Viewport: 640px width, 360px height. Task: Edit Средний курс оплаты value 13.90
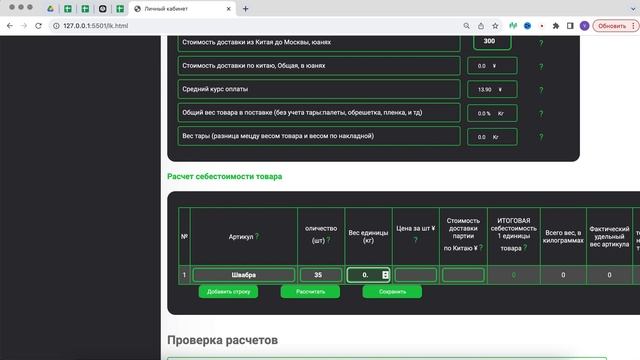pyautogui.click(x=492, y=89)
